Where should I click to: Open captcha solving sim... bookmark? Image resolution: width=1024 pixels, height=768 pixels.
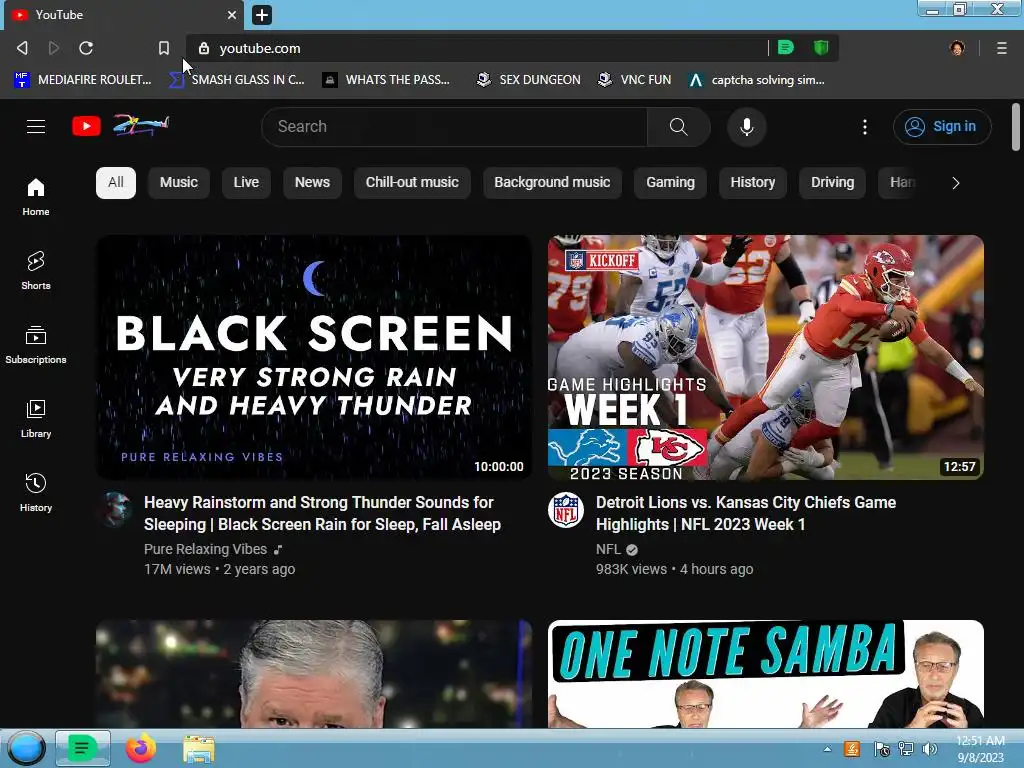757,80
